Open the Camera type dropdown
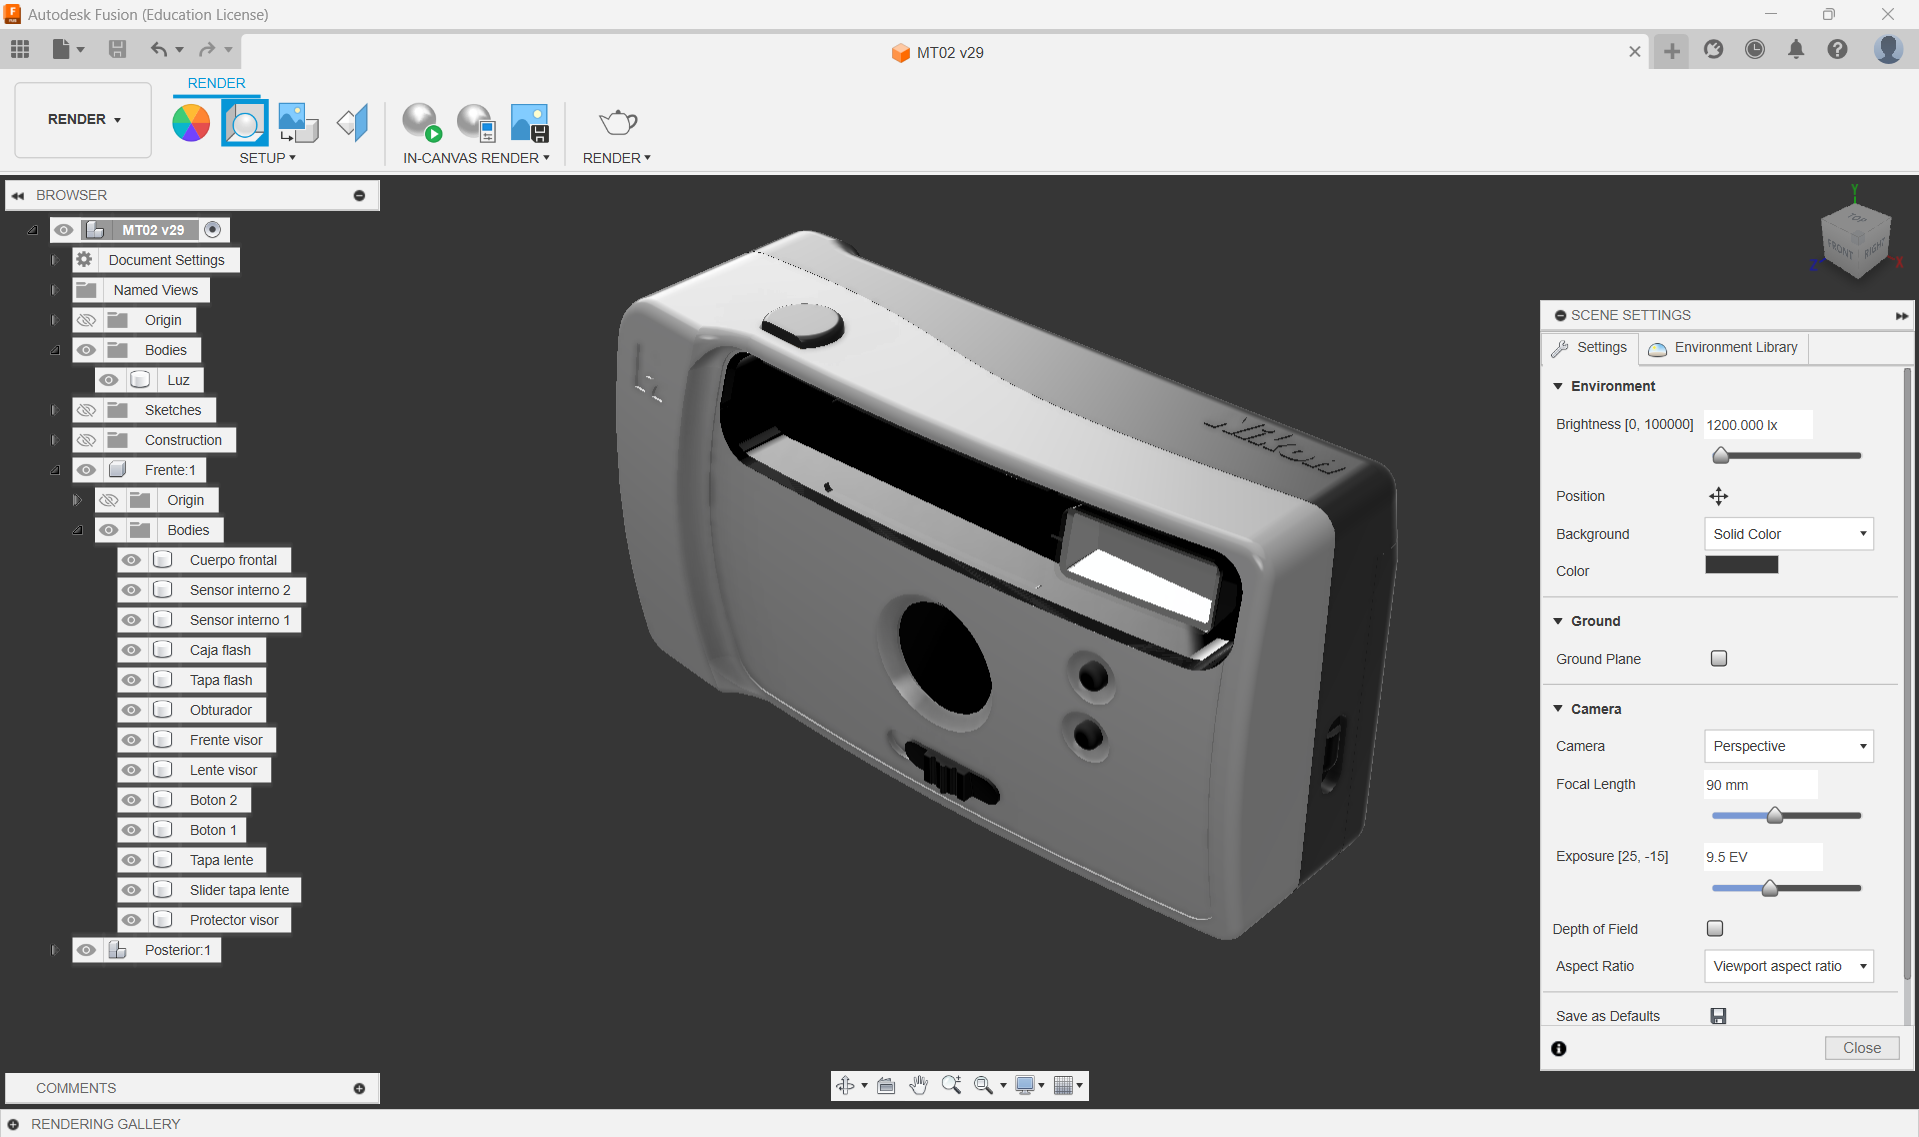The image size is (1919, 1137). (x=1788, y=746)
